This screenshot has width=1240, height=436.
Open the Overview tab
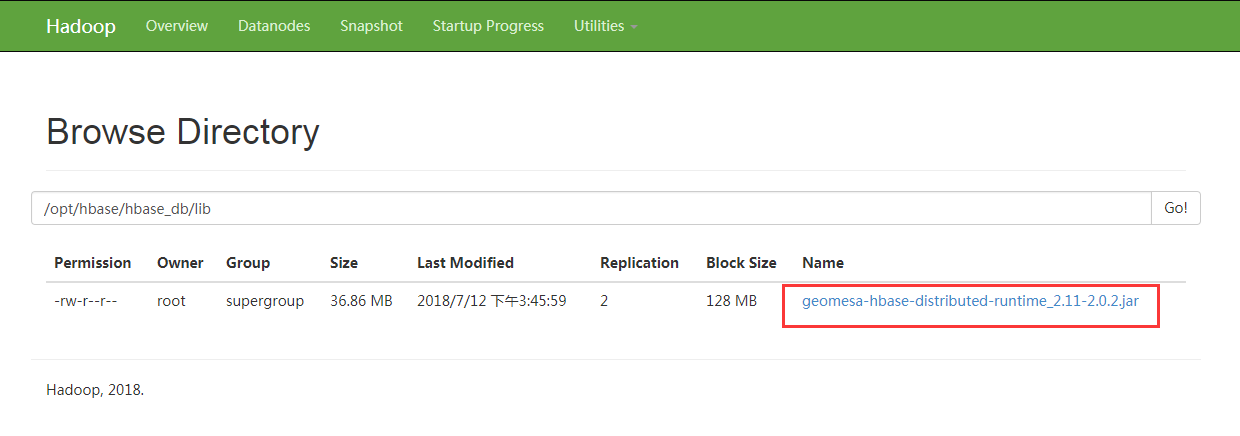click(177, 26)
